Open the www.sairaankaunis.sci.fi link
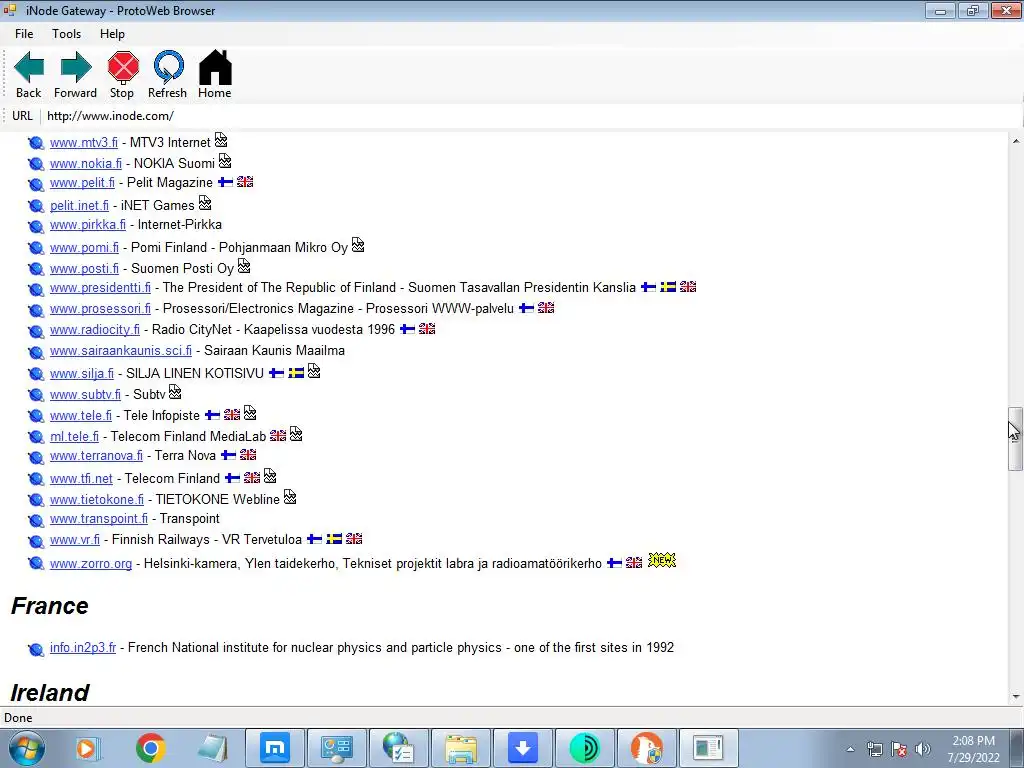The image size is (1024, 768). tap(121, 351)
